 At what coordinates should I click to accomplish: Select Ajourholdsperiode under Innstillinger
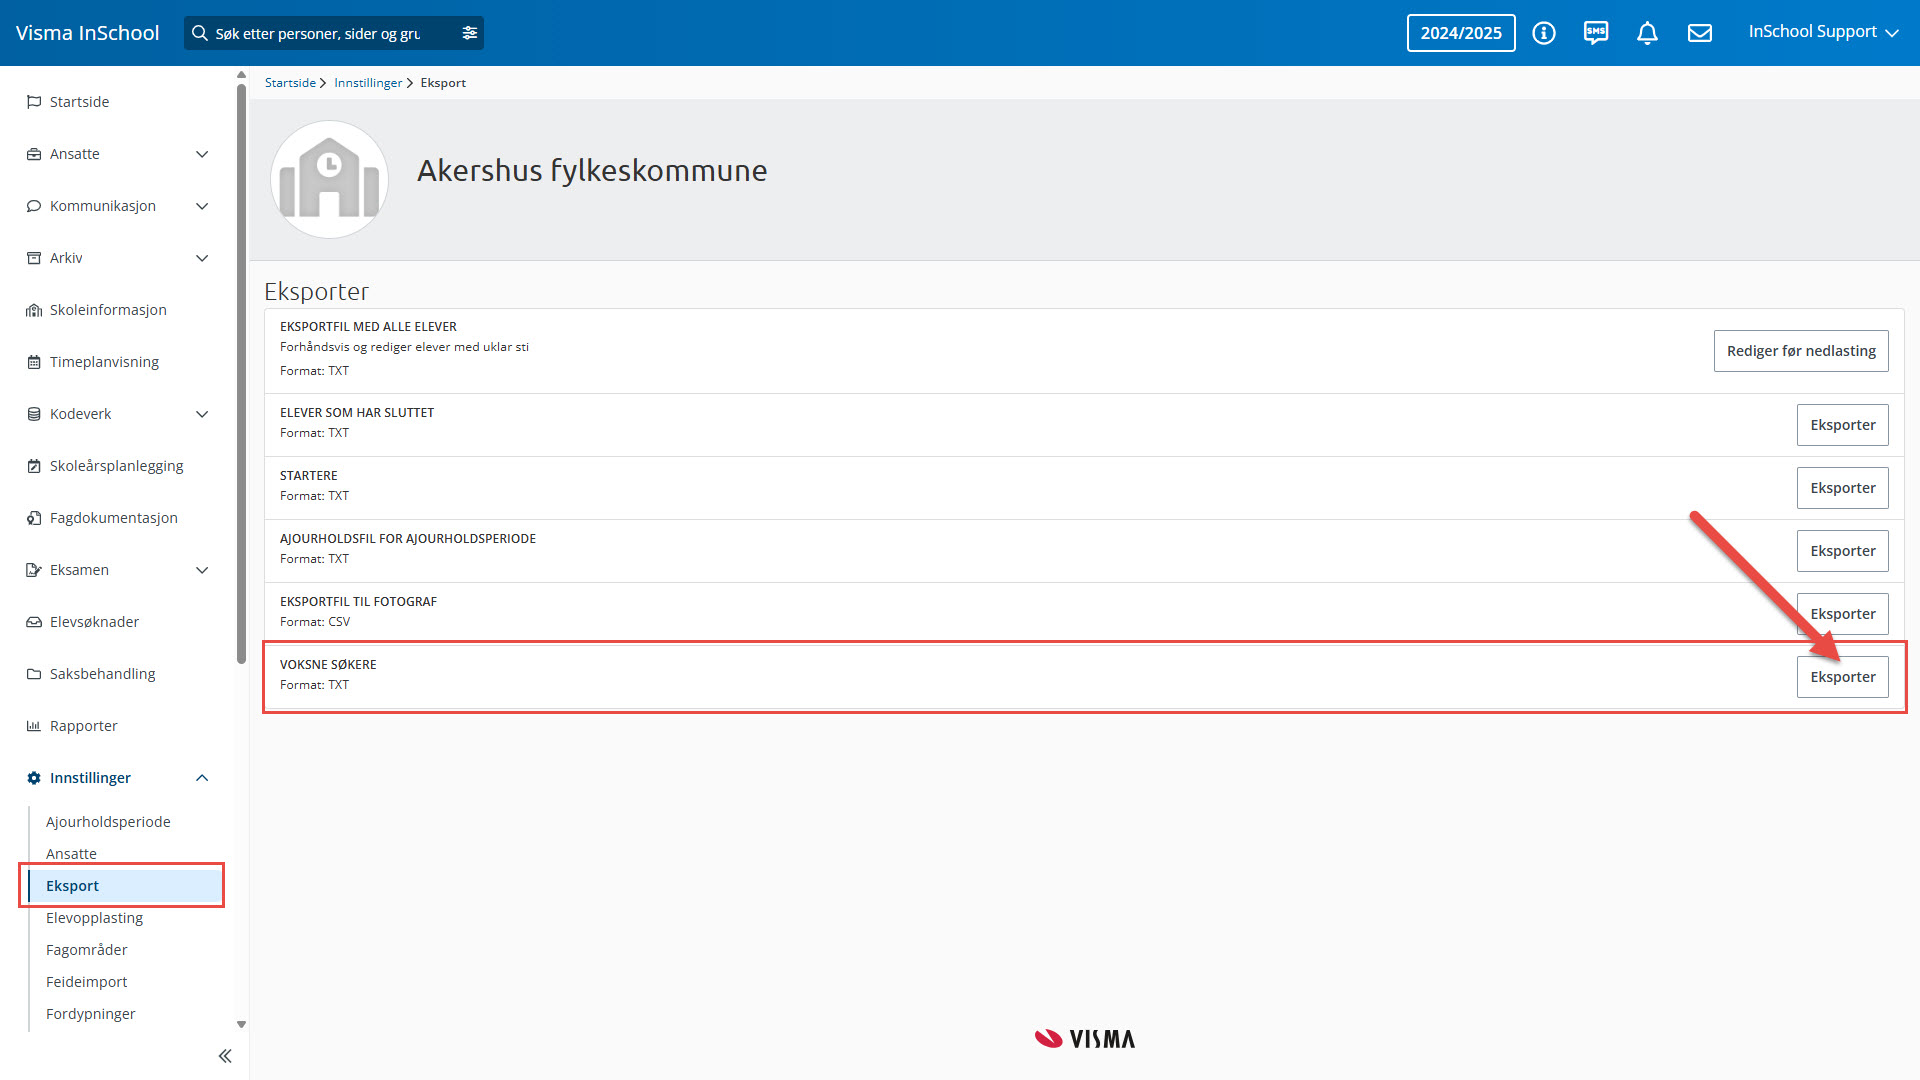coord(108,822)
